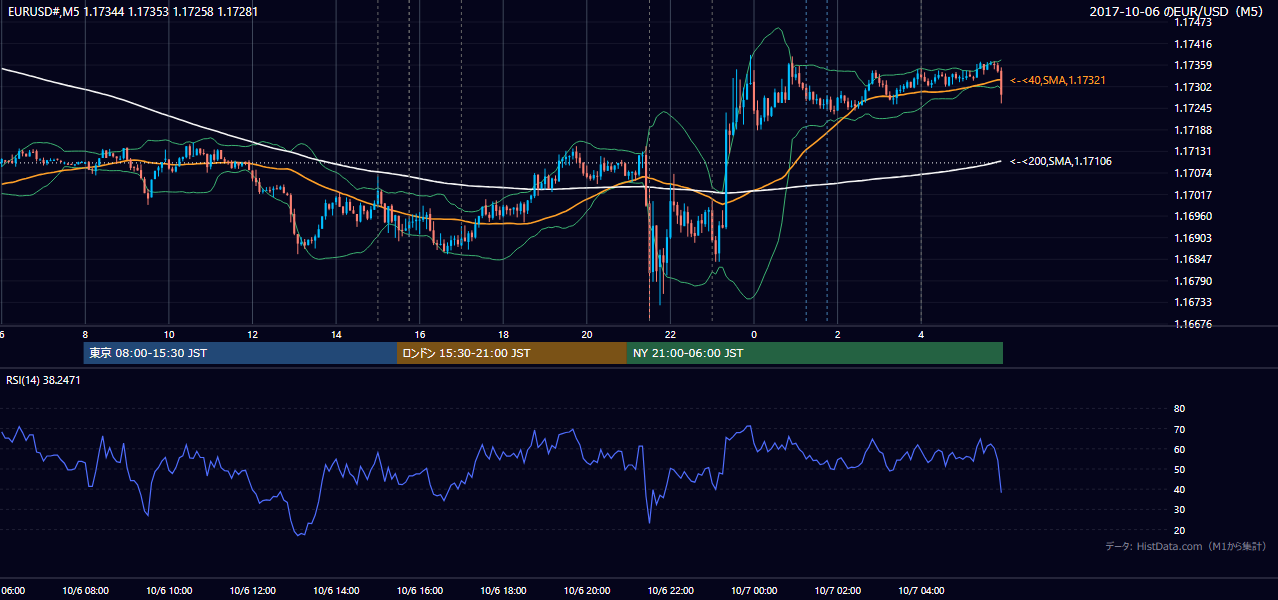The width and height of the screenshot is (1278, 600).
Task: Click price axis value 1.16790
Action: pos(1193,281)
